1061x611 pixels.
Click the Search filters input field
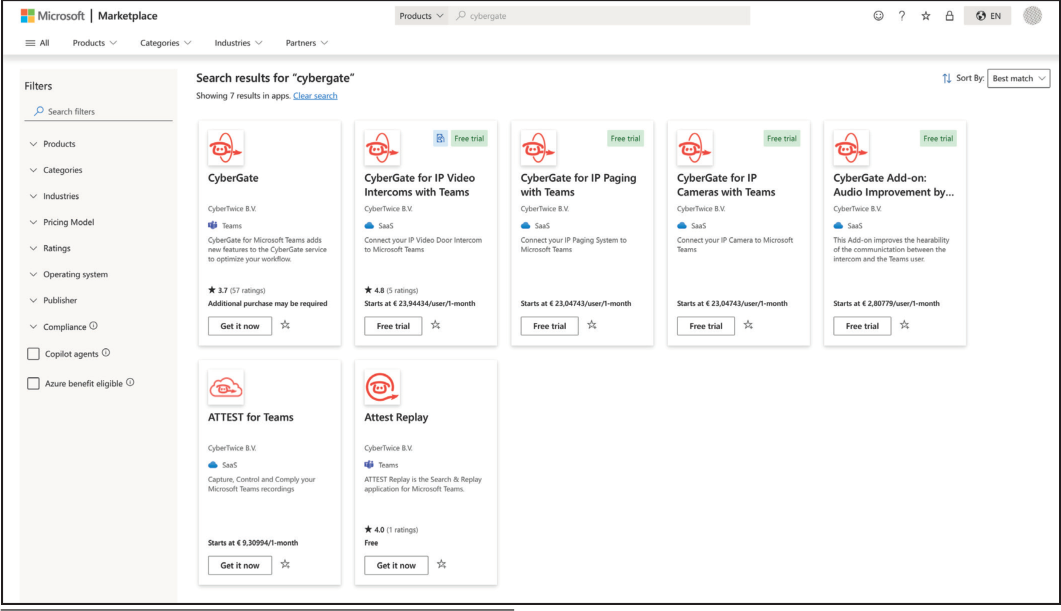pyautogui.click(x=98, y=111)
